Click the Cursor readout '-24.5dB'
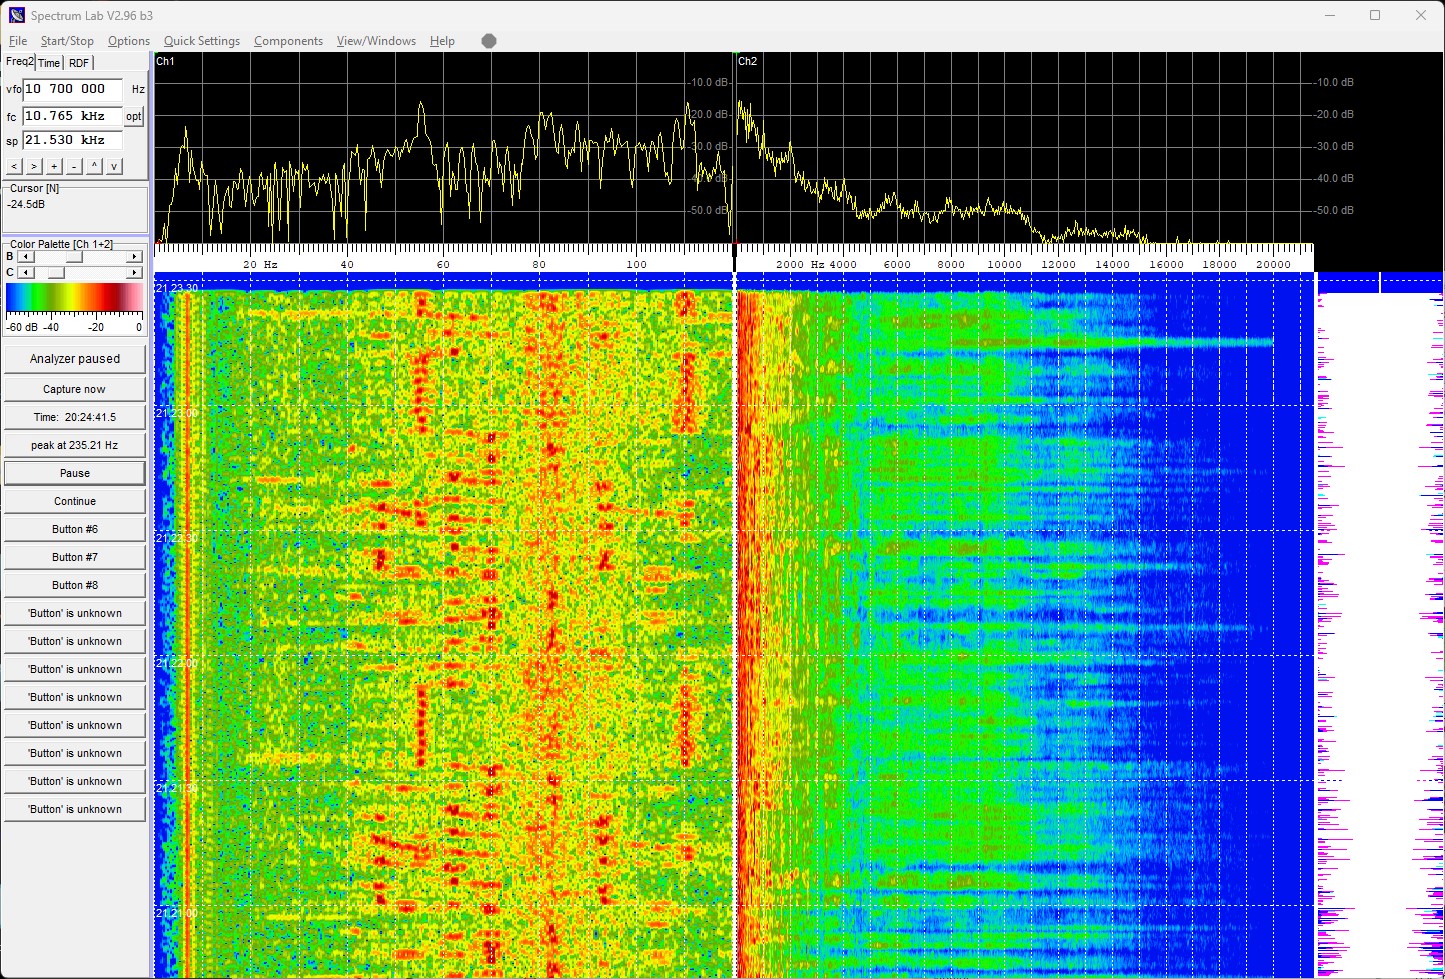 26,205
